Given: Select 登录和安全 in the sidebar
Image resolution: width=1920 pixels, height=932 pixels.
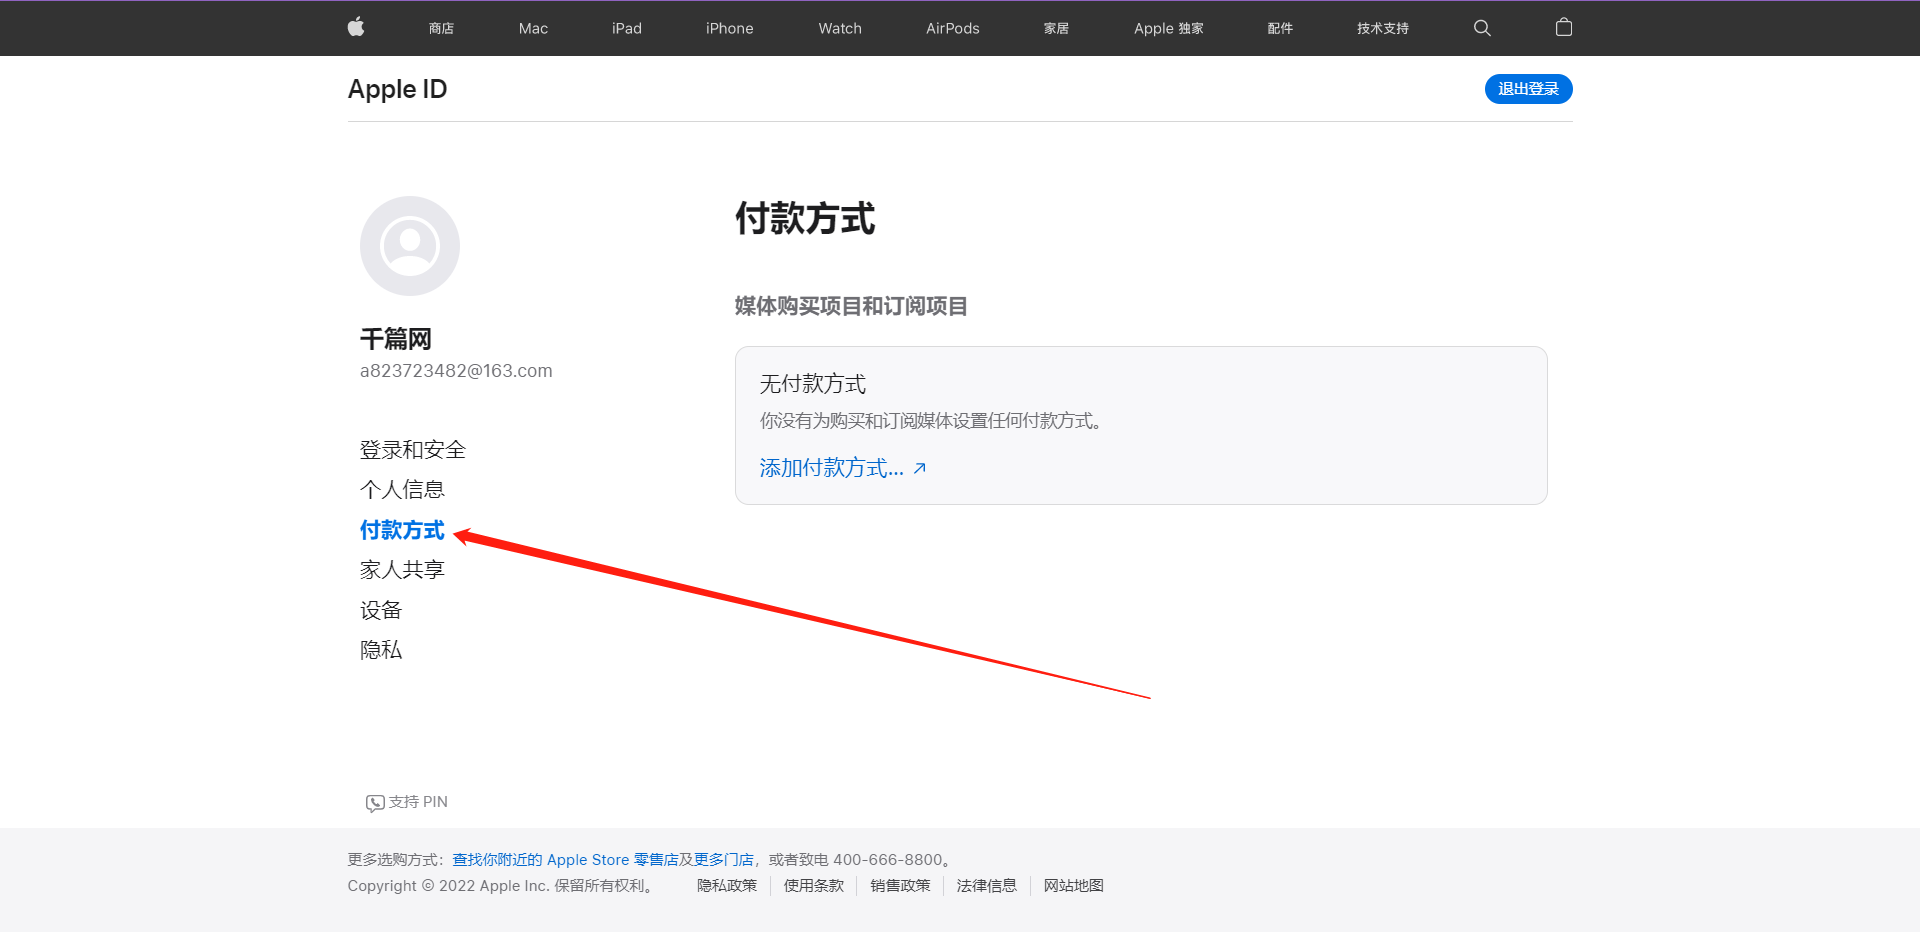Looking at the screenshot, I should [x=412, y=449].
